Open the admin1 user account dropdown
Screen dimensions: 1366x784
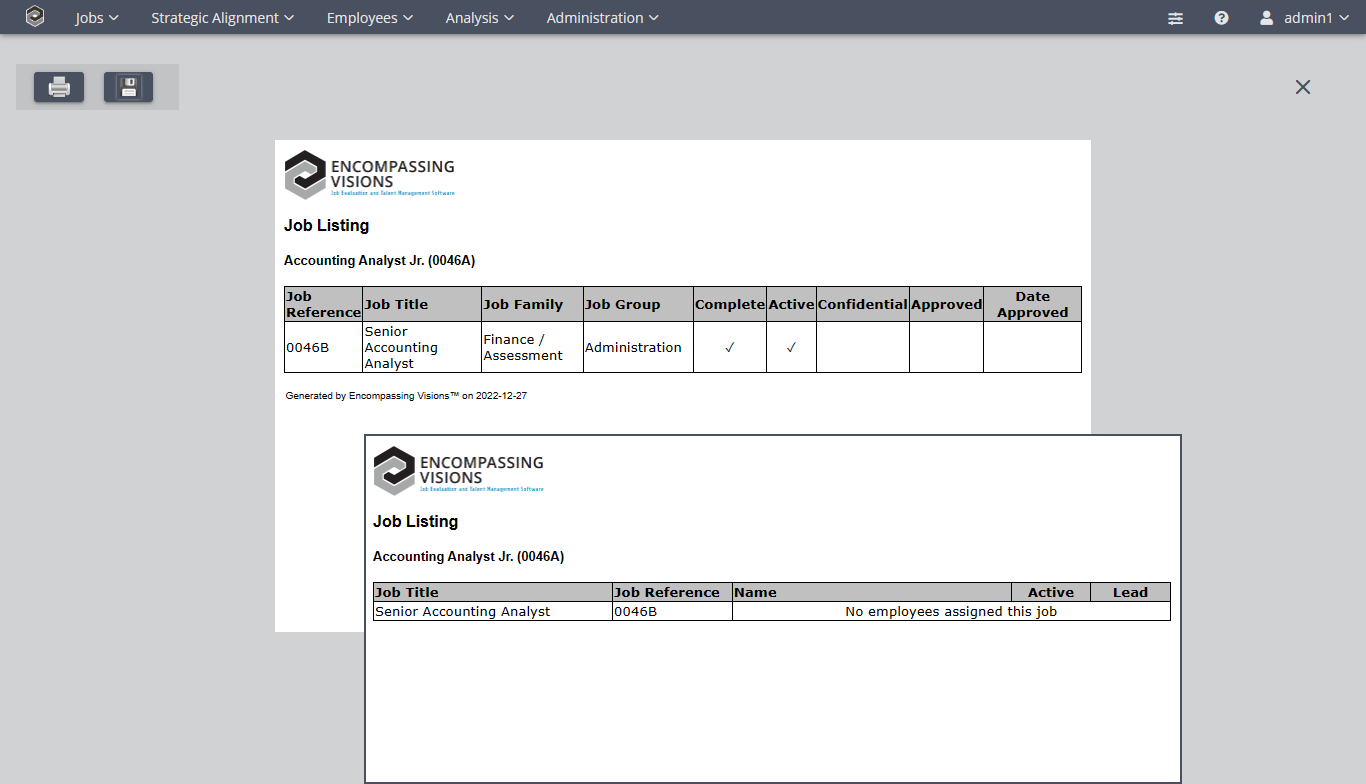tap(1304, 18)
